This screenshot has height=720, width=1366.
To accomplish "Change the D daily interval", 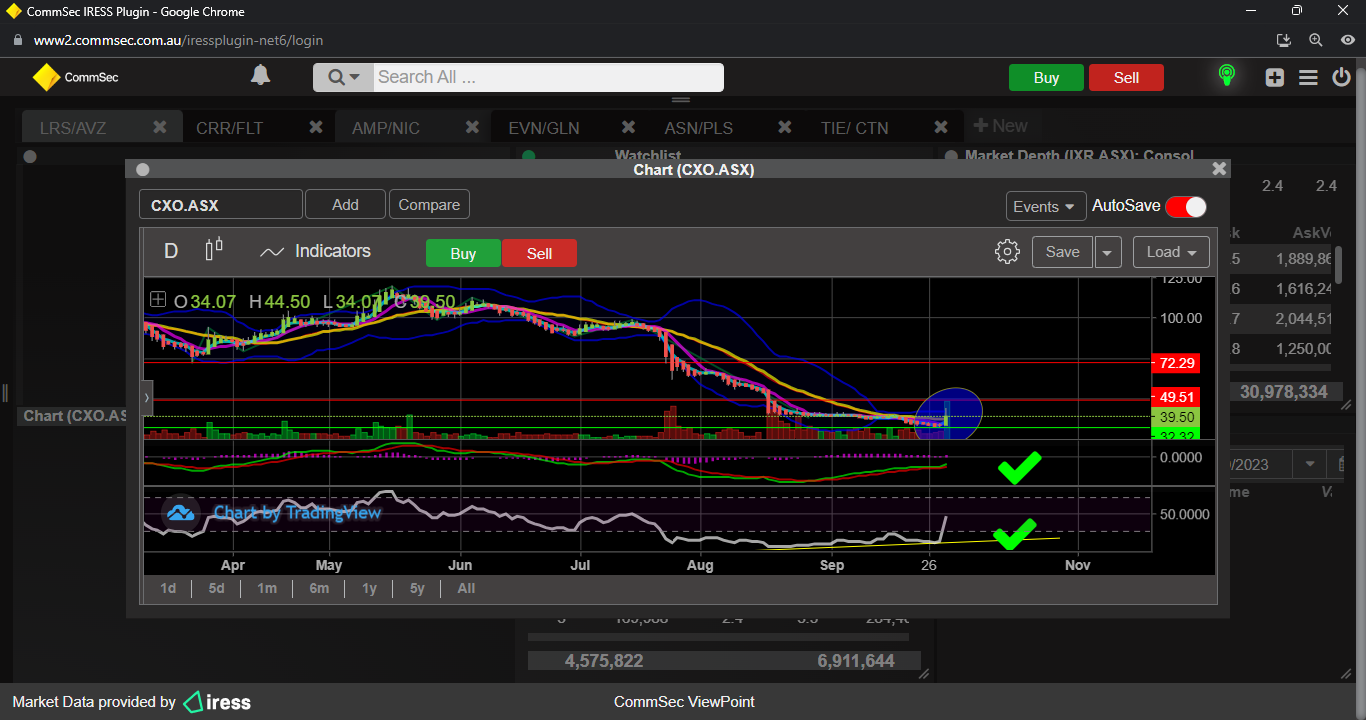I will 171,251.
